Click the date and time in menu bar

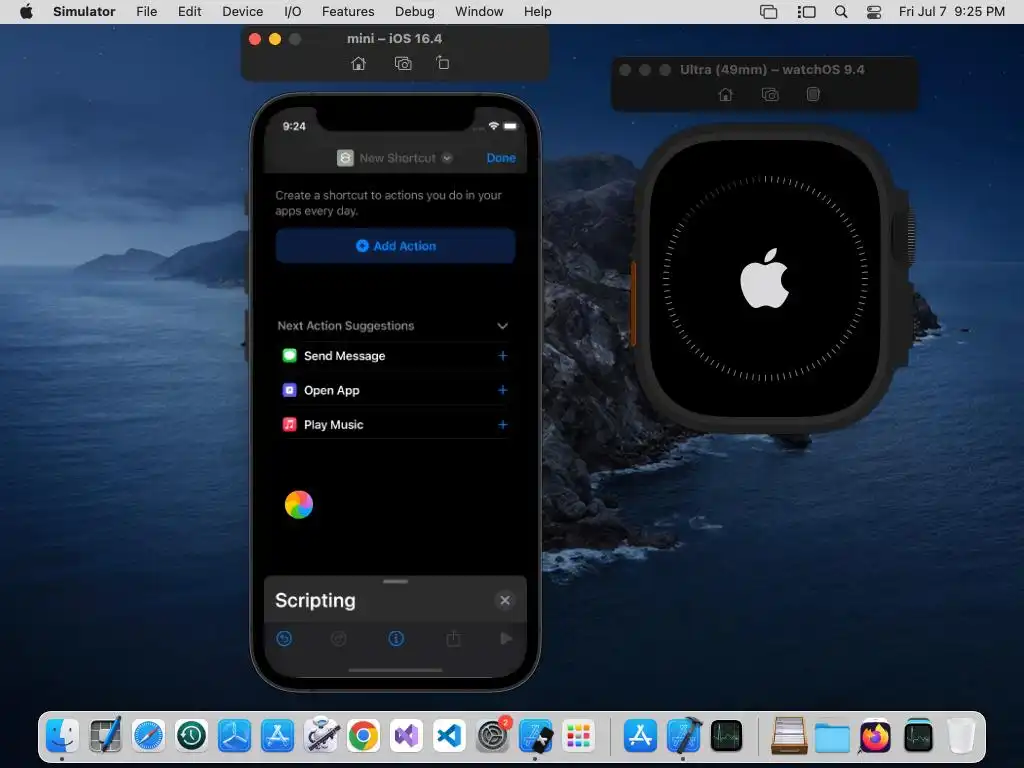952,12
